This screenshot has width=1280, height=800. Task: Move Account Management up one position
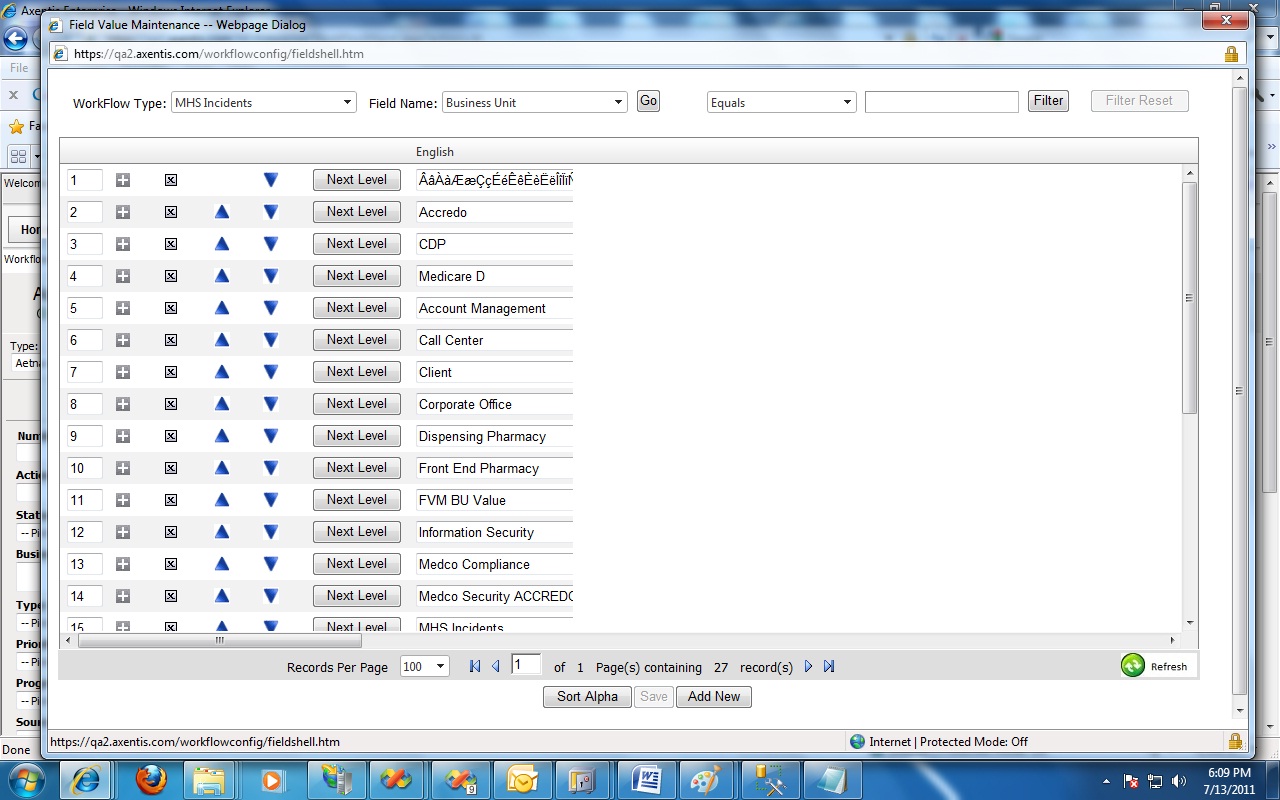(x=222, y=308)
